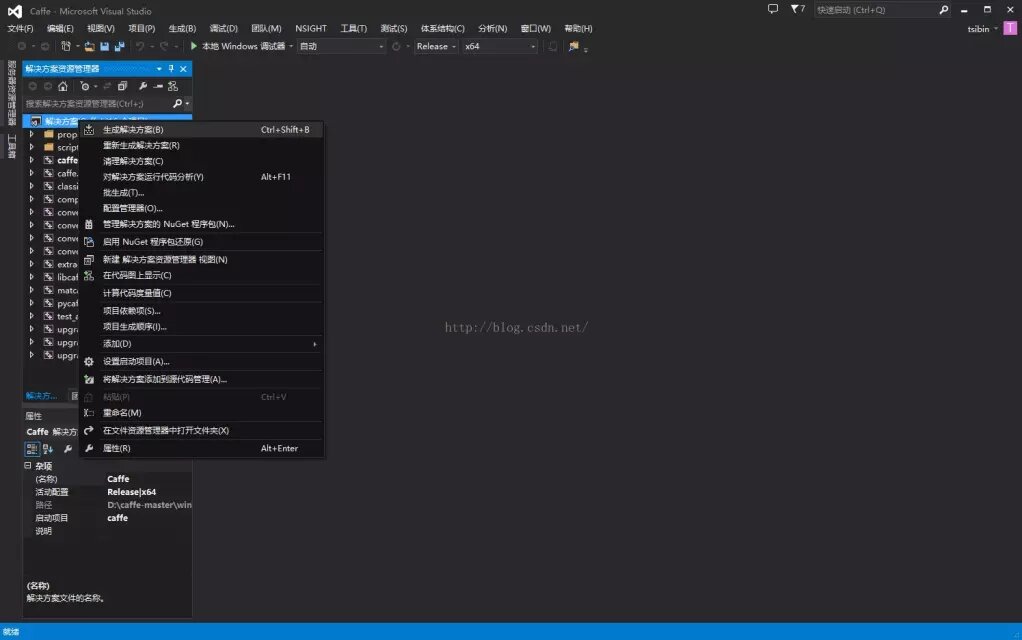Click the New Project toolbar icon
1022x640 pixels.
(x=66, y=46)
